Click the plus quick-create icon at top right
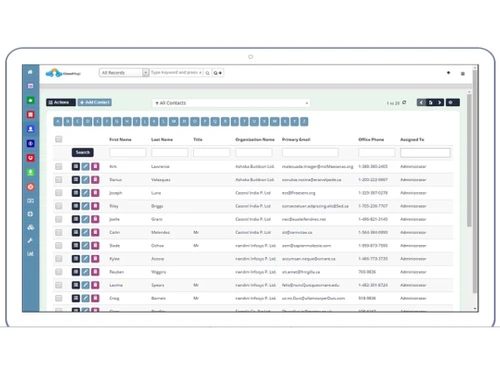This screenshot has height=375, width=500. click(x=448, y=73)
